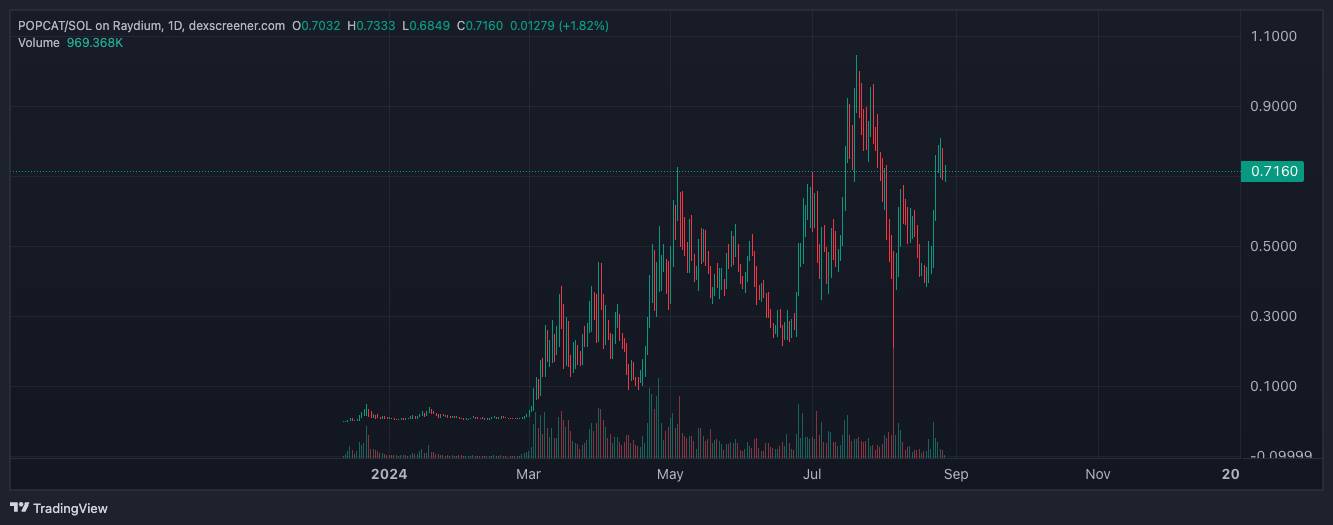Click the Mar label on time axis
1333x525 pixels.
coord(528,474)
